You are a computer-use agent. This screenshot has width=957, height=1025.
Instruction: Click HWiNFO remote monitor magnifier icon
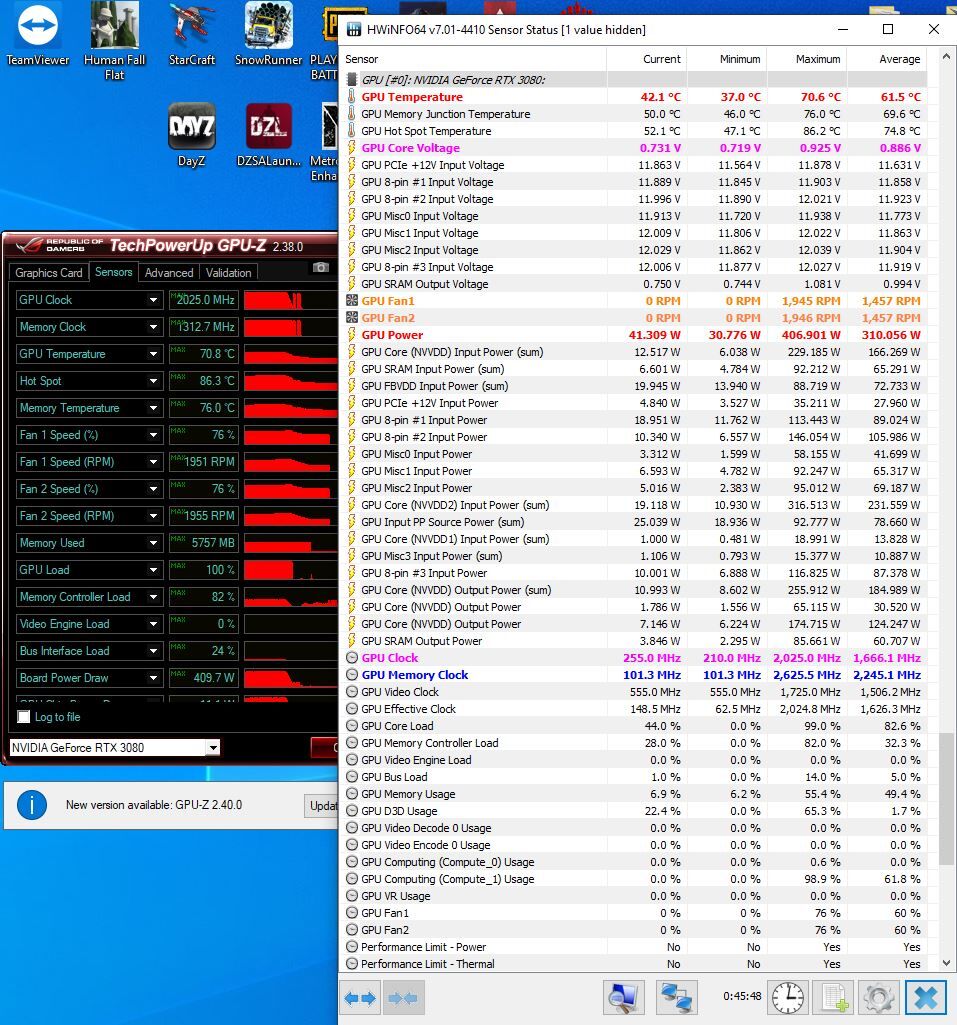(623, 998)
